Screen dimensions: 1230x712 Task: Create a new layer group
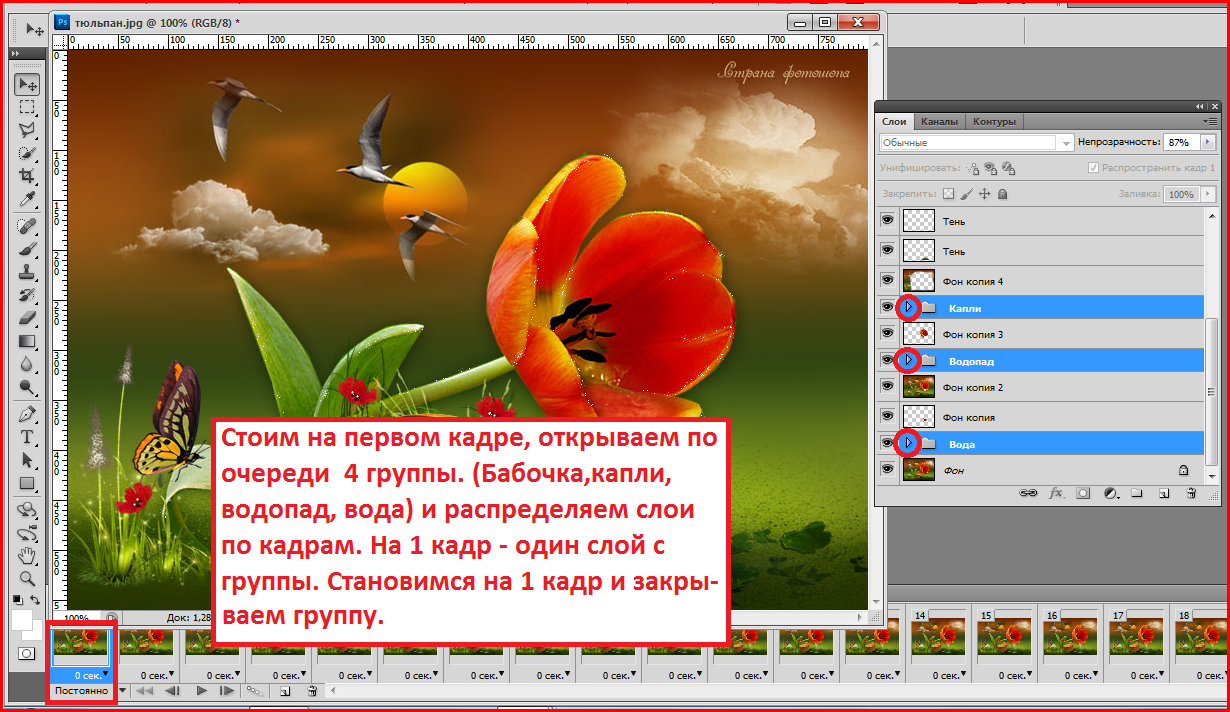tap(1137, 493)
